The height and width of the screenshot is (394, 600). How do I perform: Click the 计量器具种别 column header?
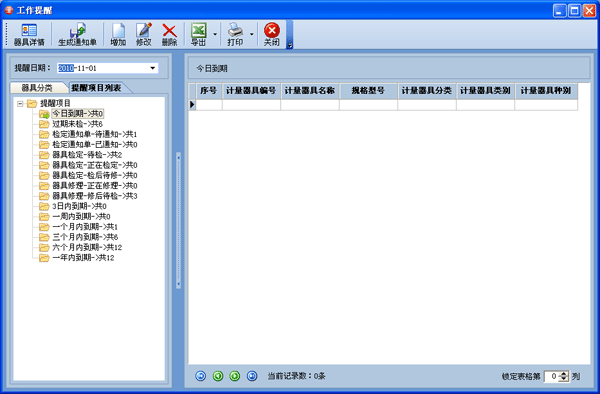(546, 91)
